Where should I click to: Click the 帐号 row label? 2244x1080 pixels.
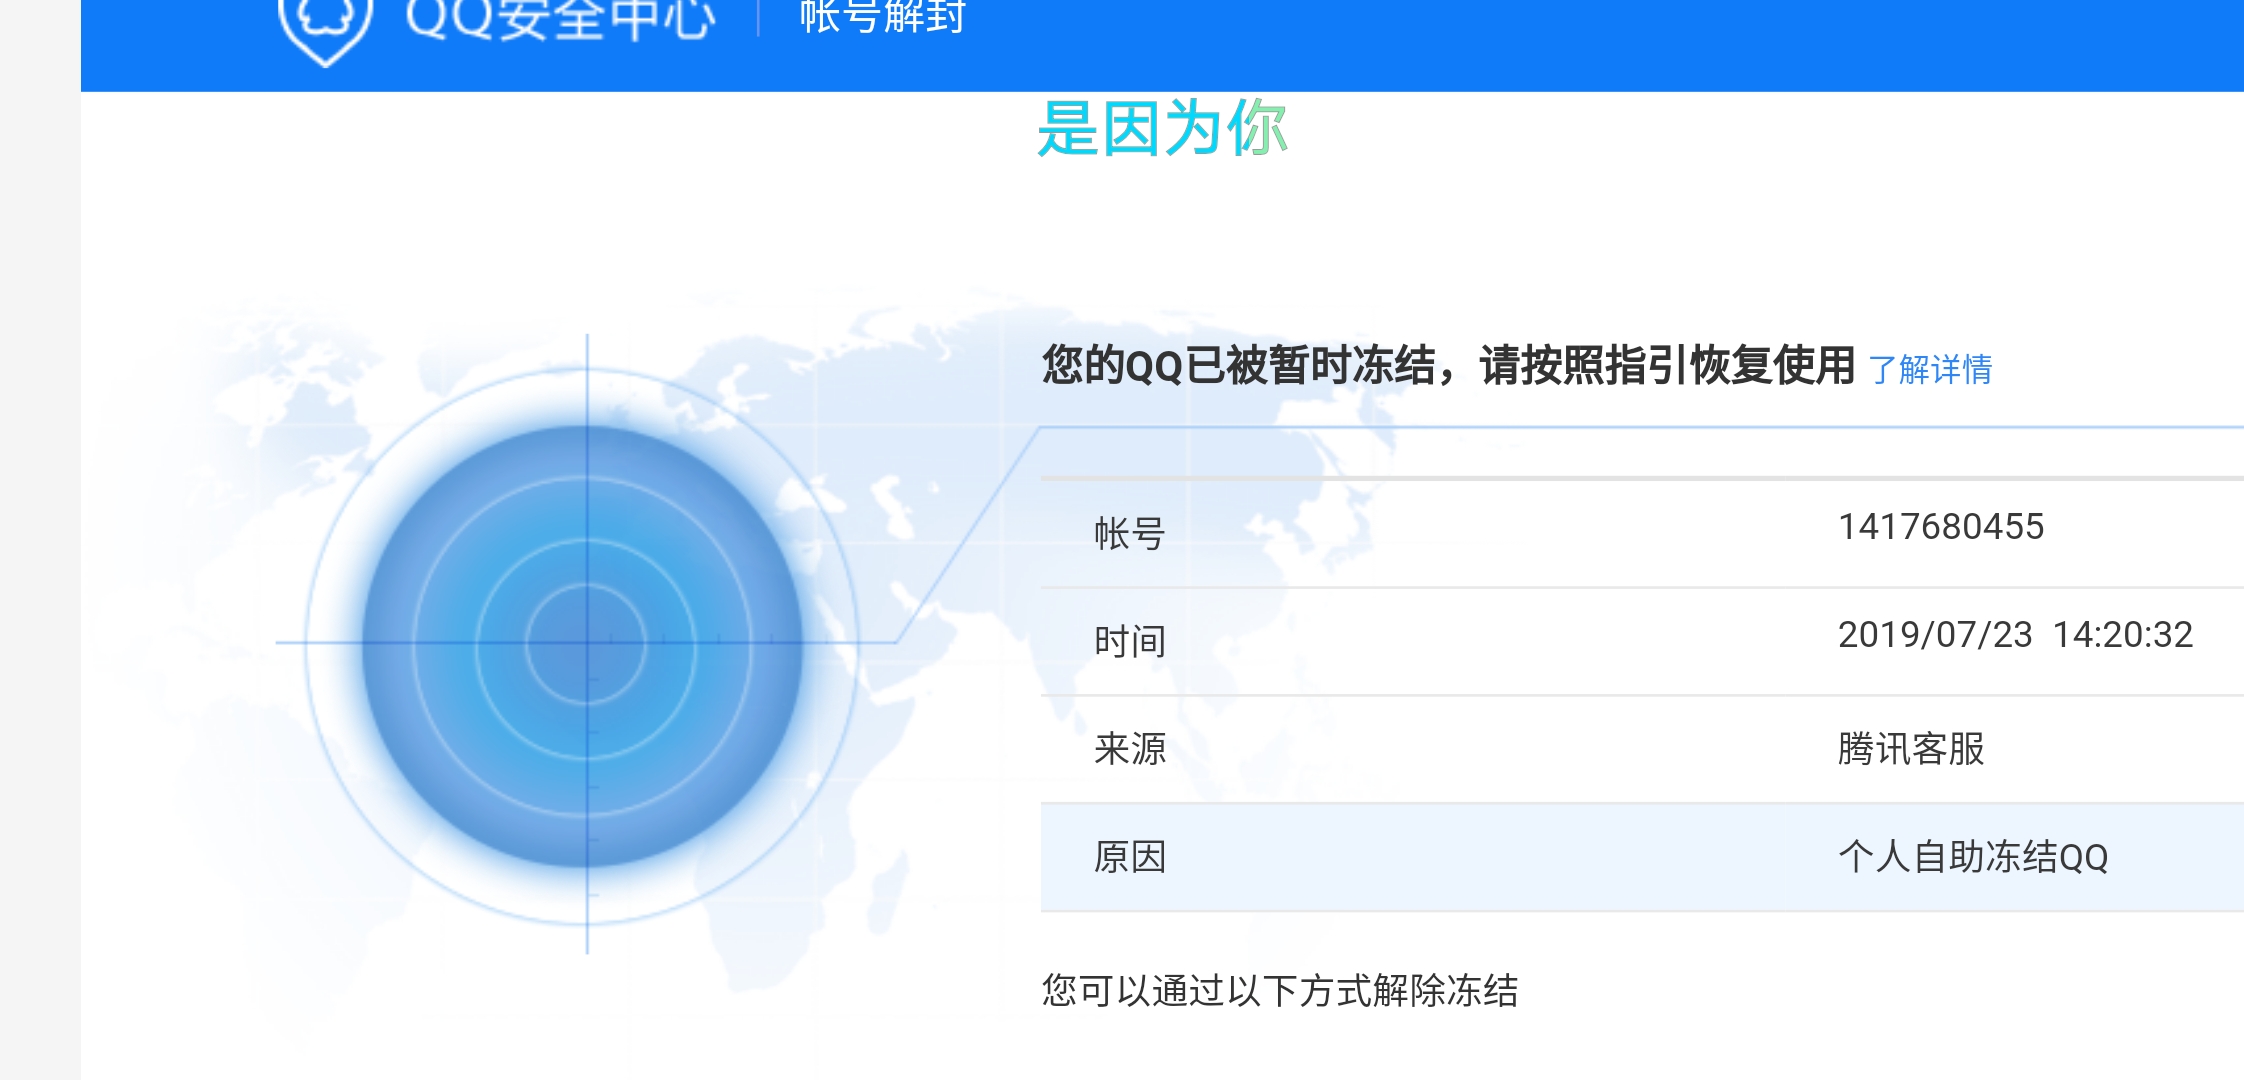1130,534
